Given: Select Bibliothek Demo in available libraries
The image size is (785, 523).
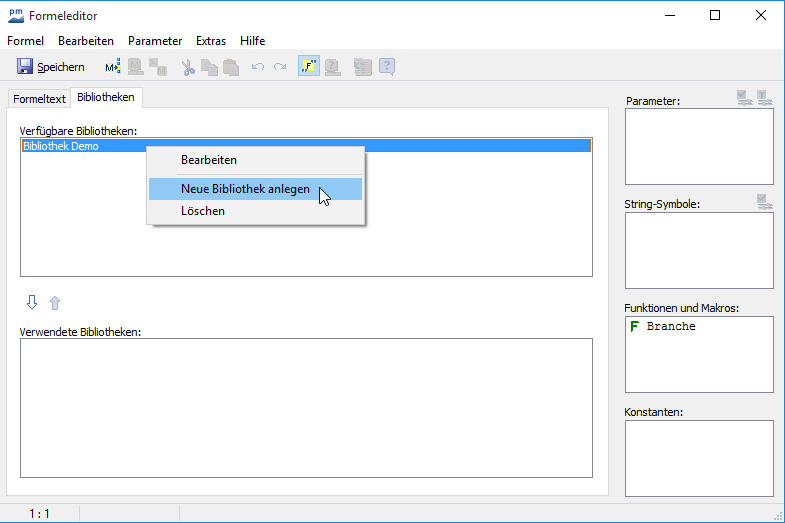Looking at the screenshot, I should (61, 146).
